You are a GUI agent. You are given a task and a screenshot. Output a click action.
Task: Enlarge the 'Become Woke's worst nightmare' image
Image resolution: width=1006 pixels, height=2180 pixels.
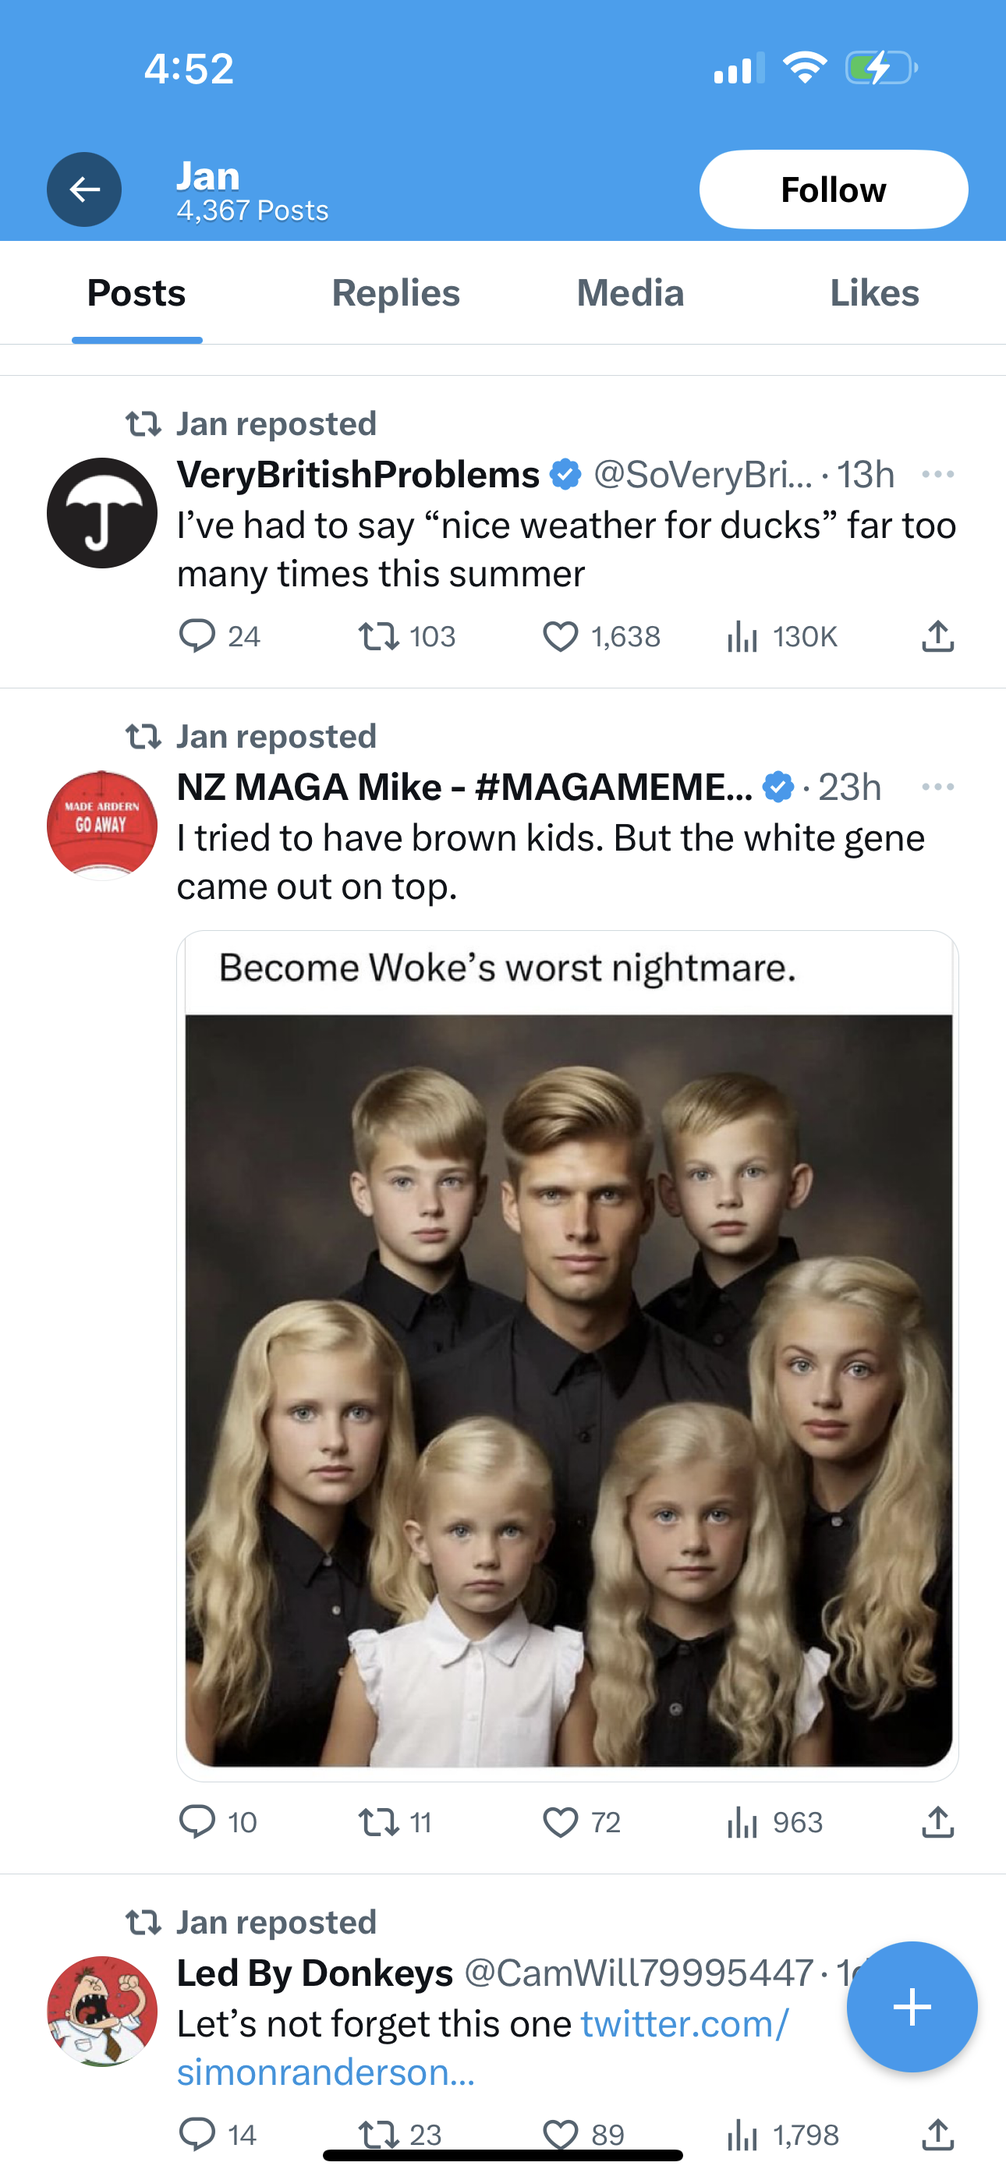coord(568,1390)
